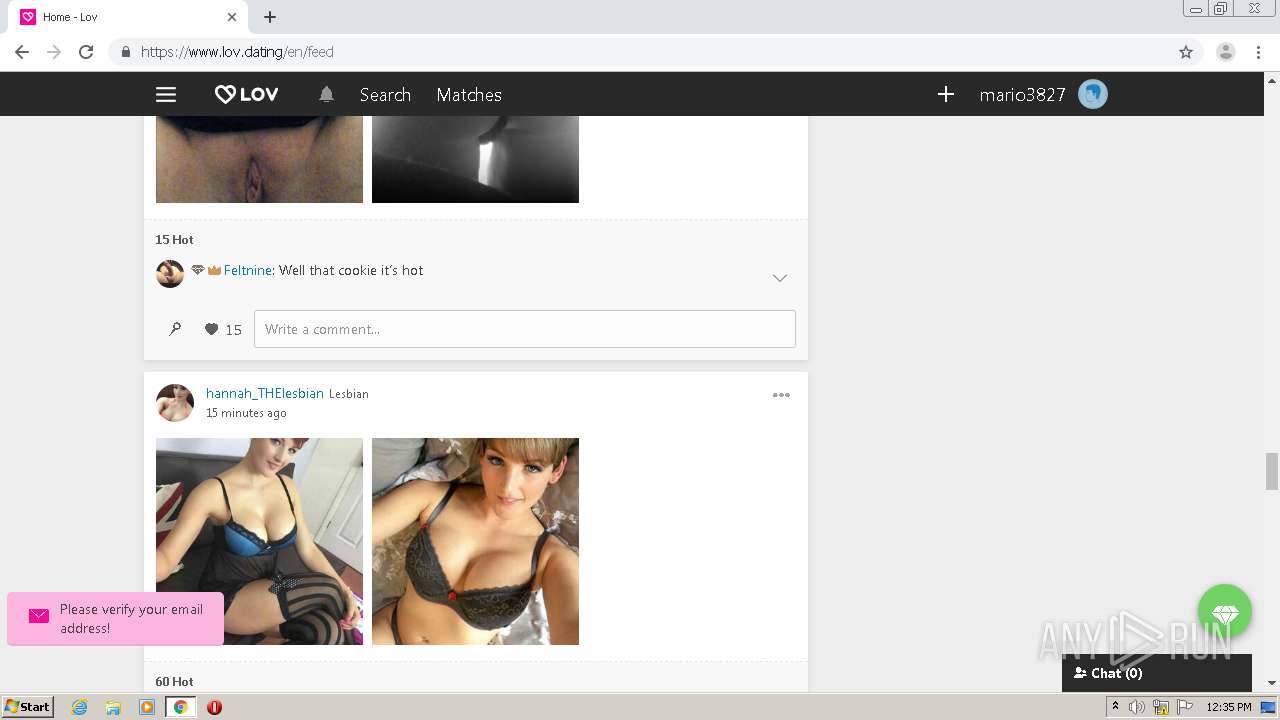Go to the Search page
Viewport: 1280px width, 720px height.
pyautogui.click(x=385, y=95)
